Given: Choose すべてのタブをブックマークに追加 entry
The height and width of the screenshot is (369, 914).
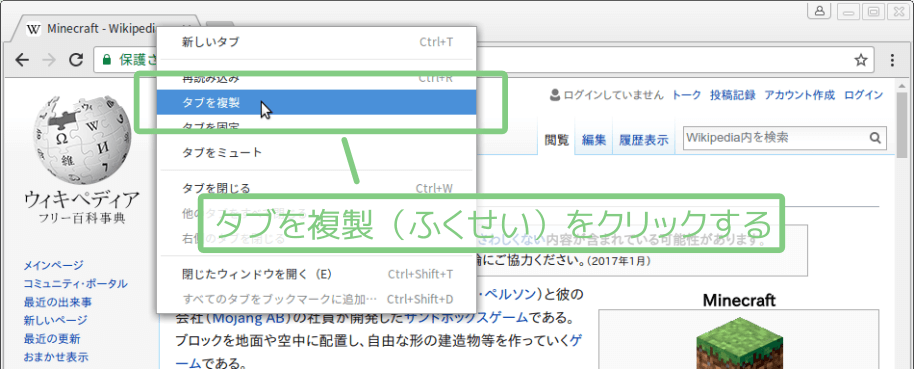Looking at the screenshot, I should click(317, 300).
